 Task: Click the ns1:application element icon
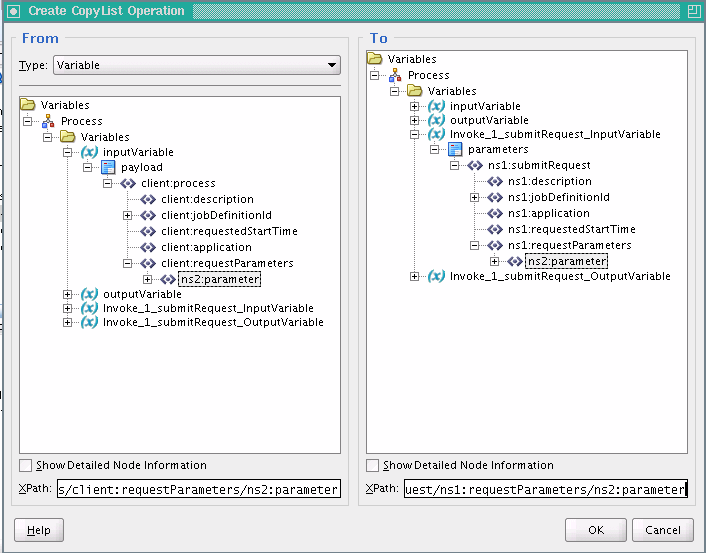click(495, 213)
